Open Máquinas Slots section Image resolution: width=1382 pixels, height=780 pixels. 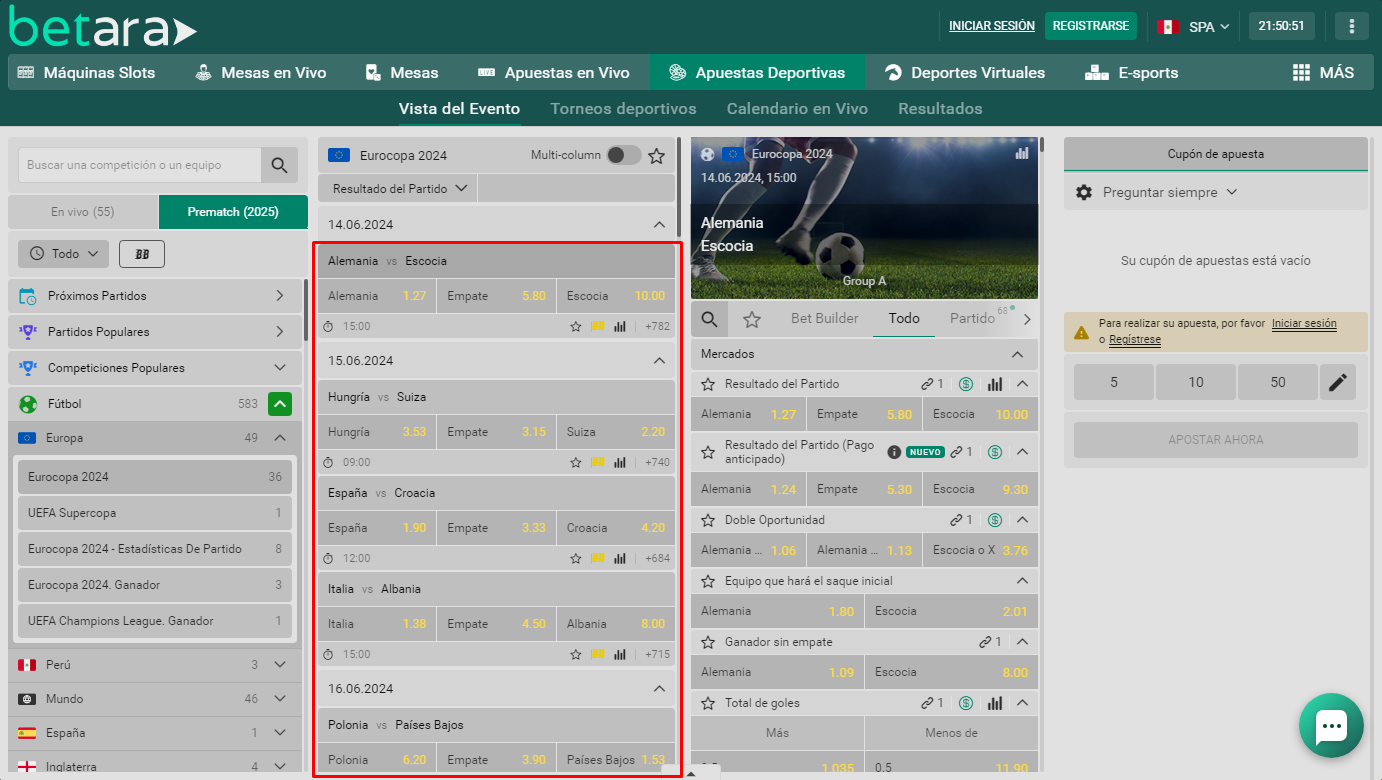tap(87, 72)
